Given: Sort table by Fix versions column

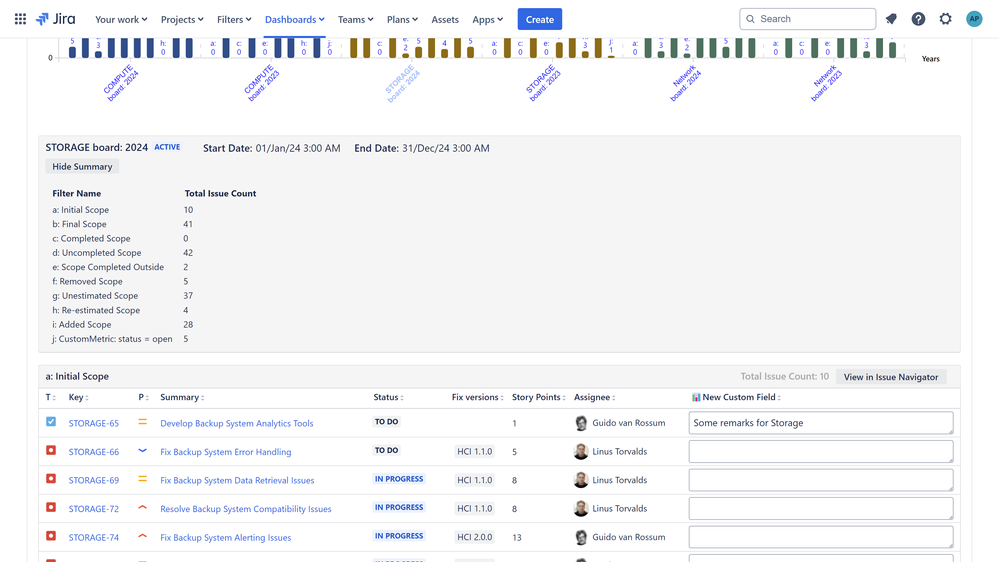Looking at the screenshot, I should click(x=477, y=397).
